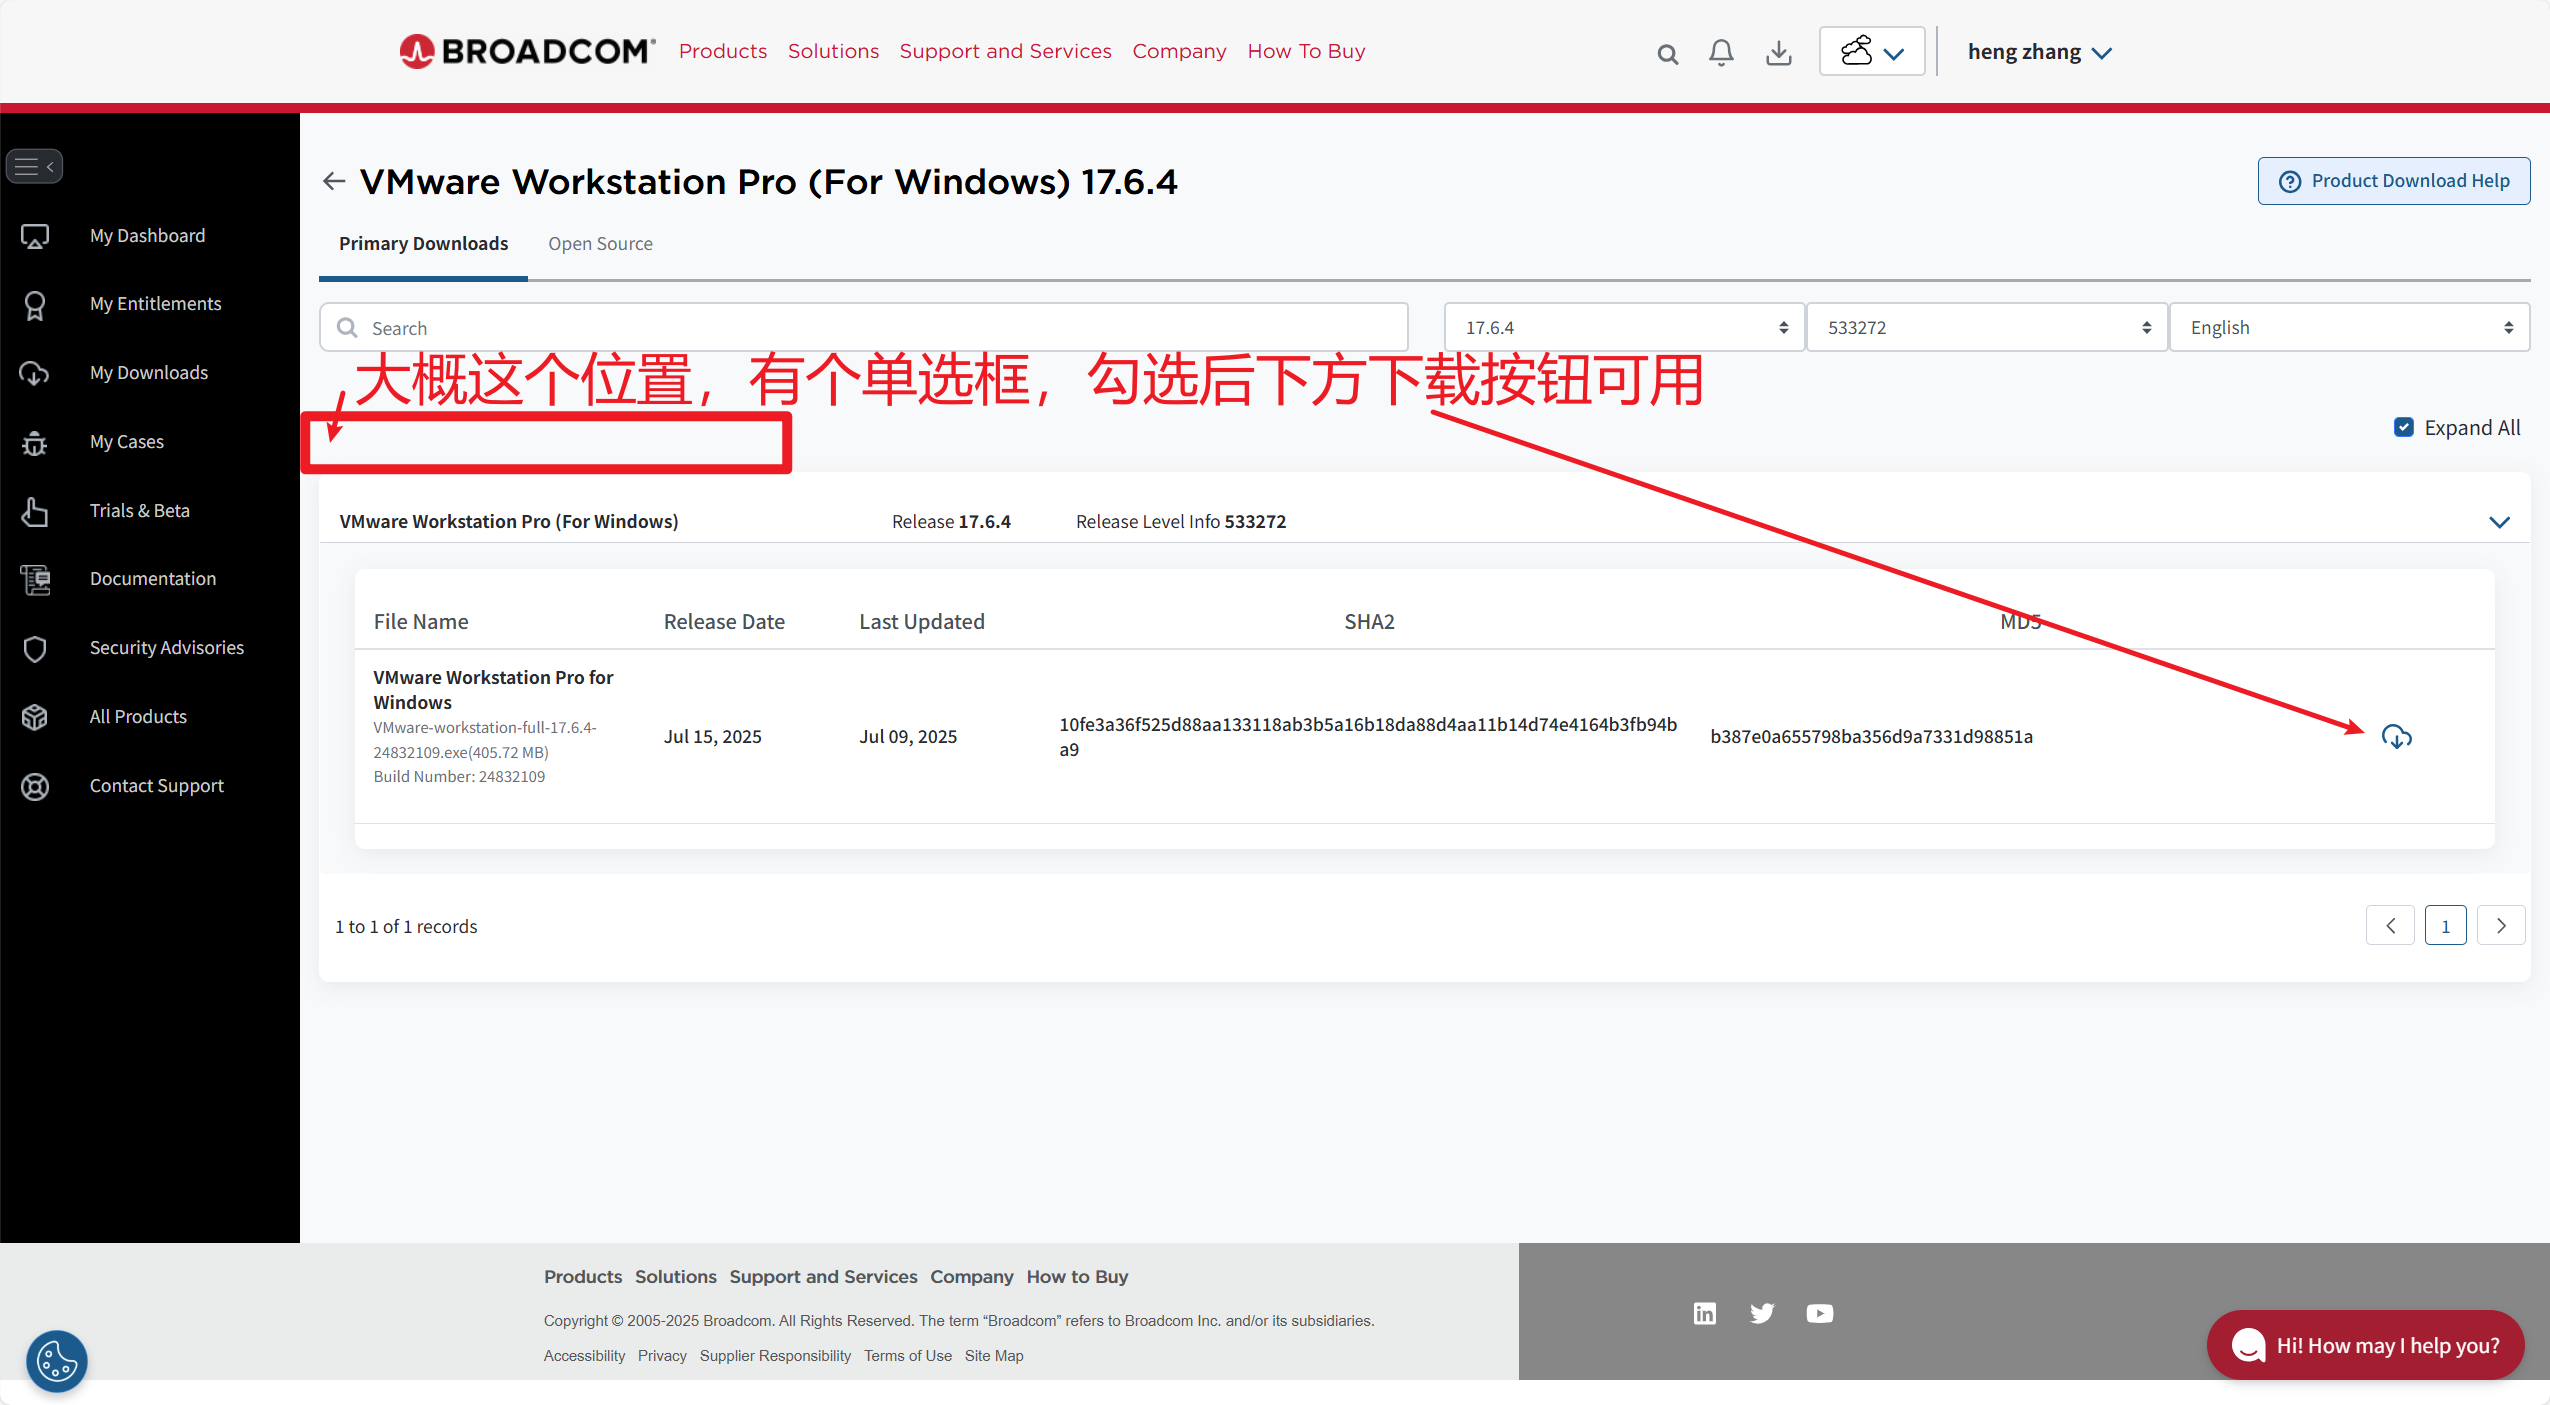
Task: Open the Company top menu
Action: click(x=1179, y=51)
